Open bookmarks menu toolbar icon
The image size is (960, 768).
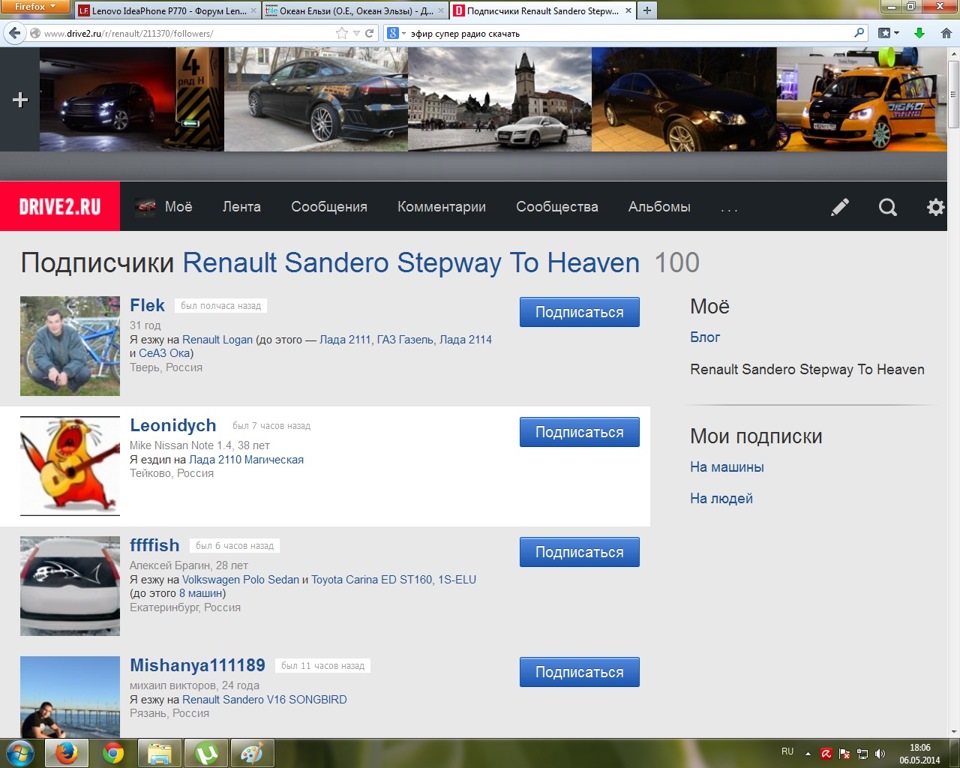(x=888, y=33)
